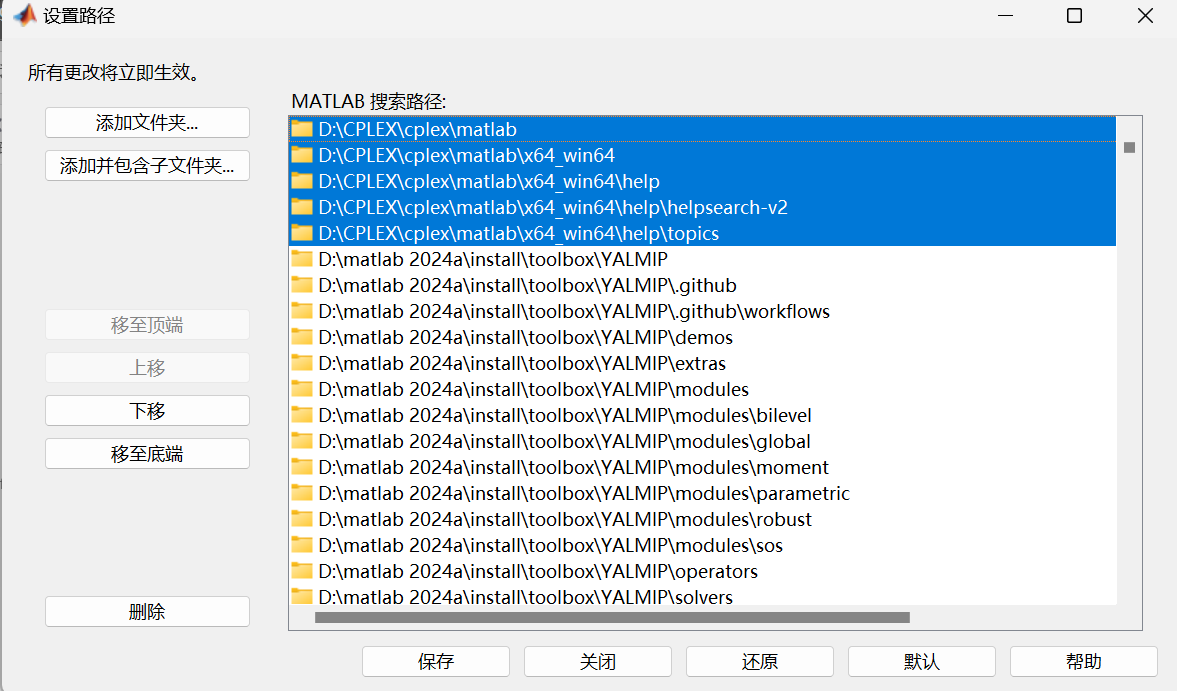Select path ending x64_win64\help
The image size is (1177, 691).
(703, 182)
